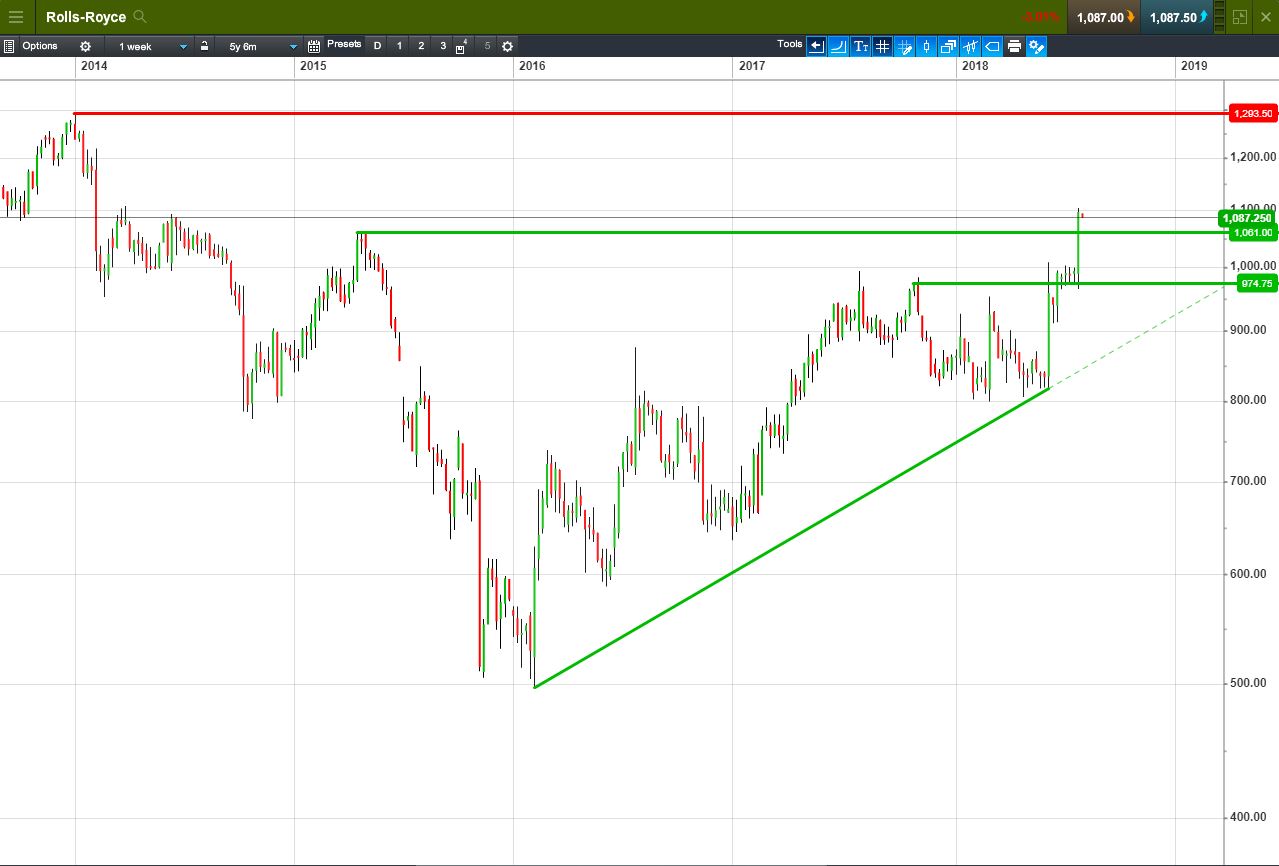Click the 2014 label on time axis

tap(94, 66)
